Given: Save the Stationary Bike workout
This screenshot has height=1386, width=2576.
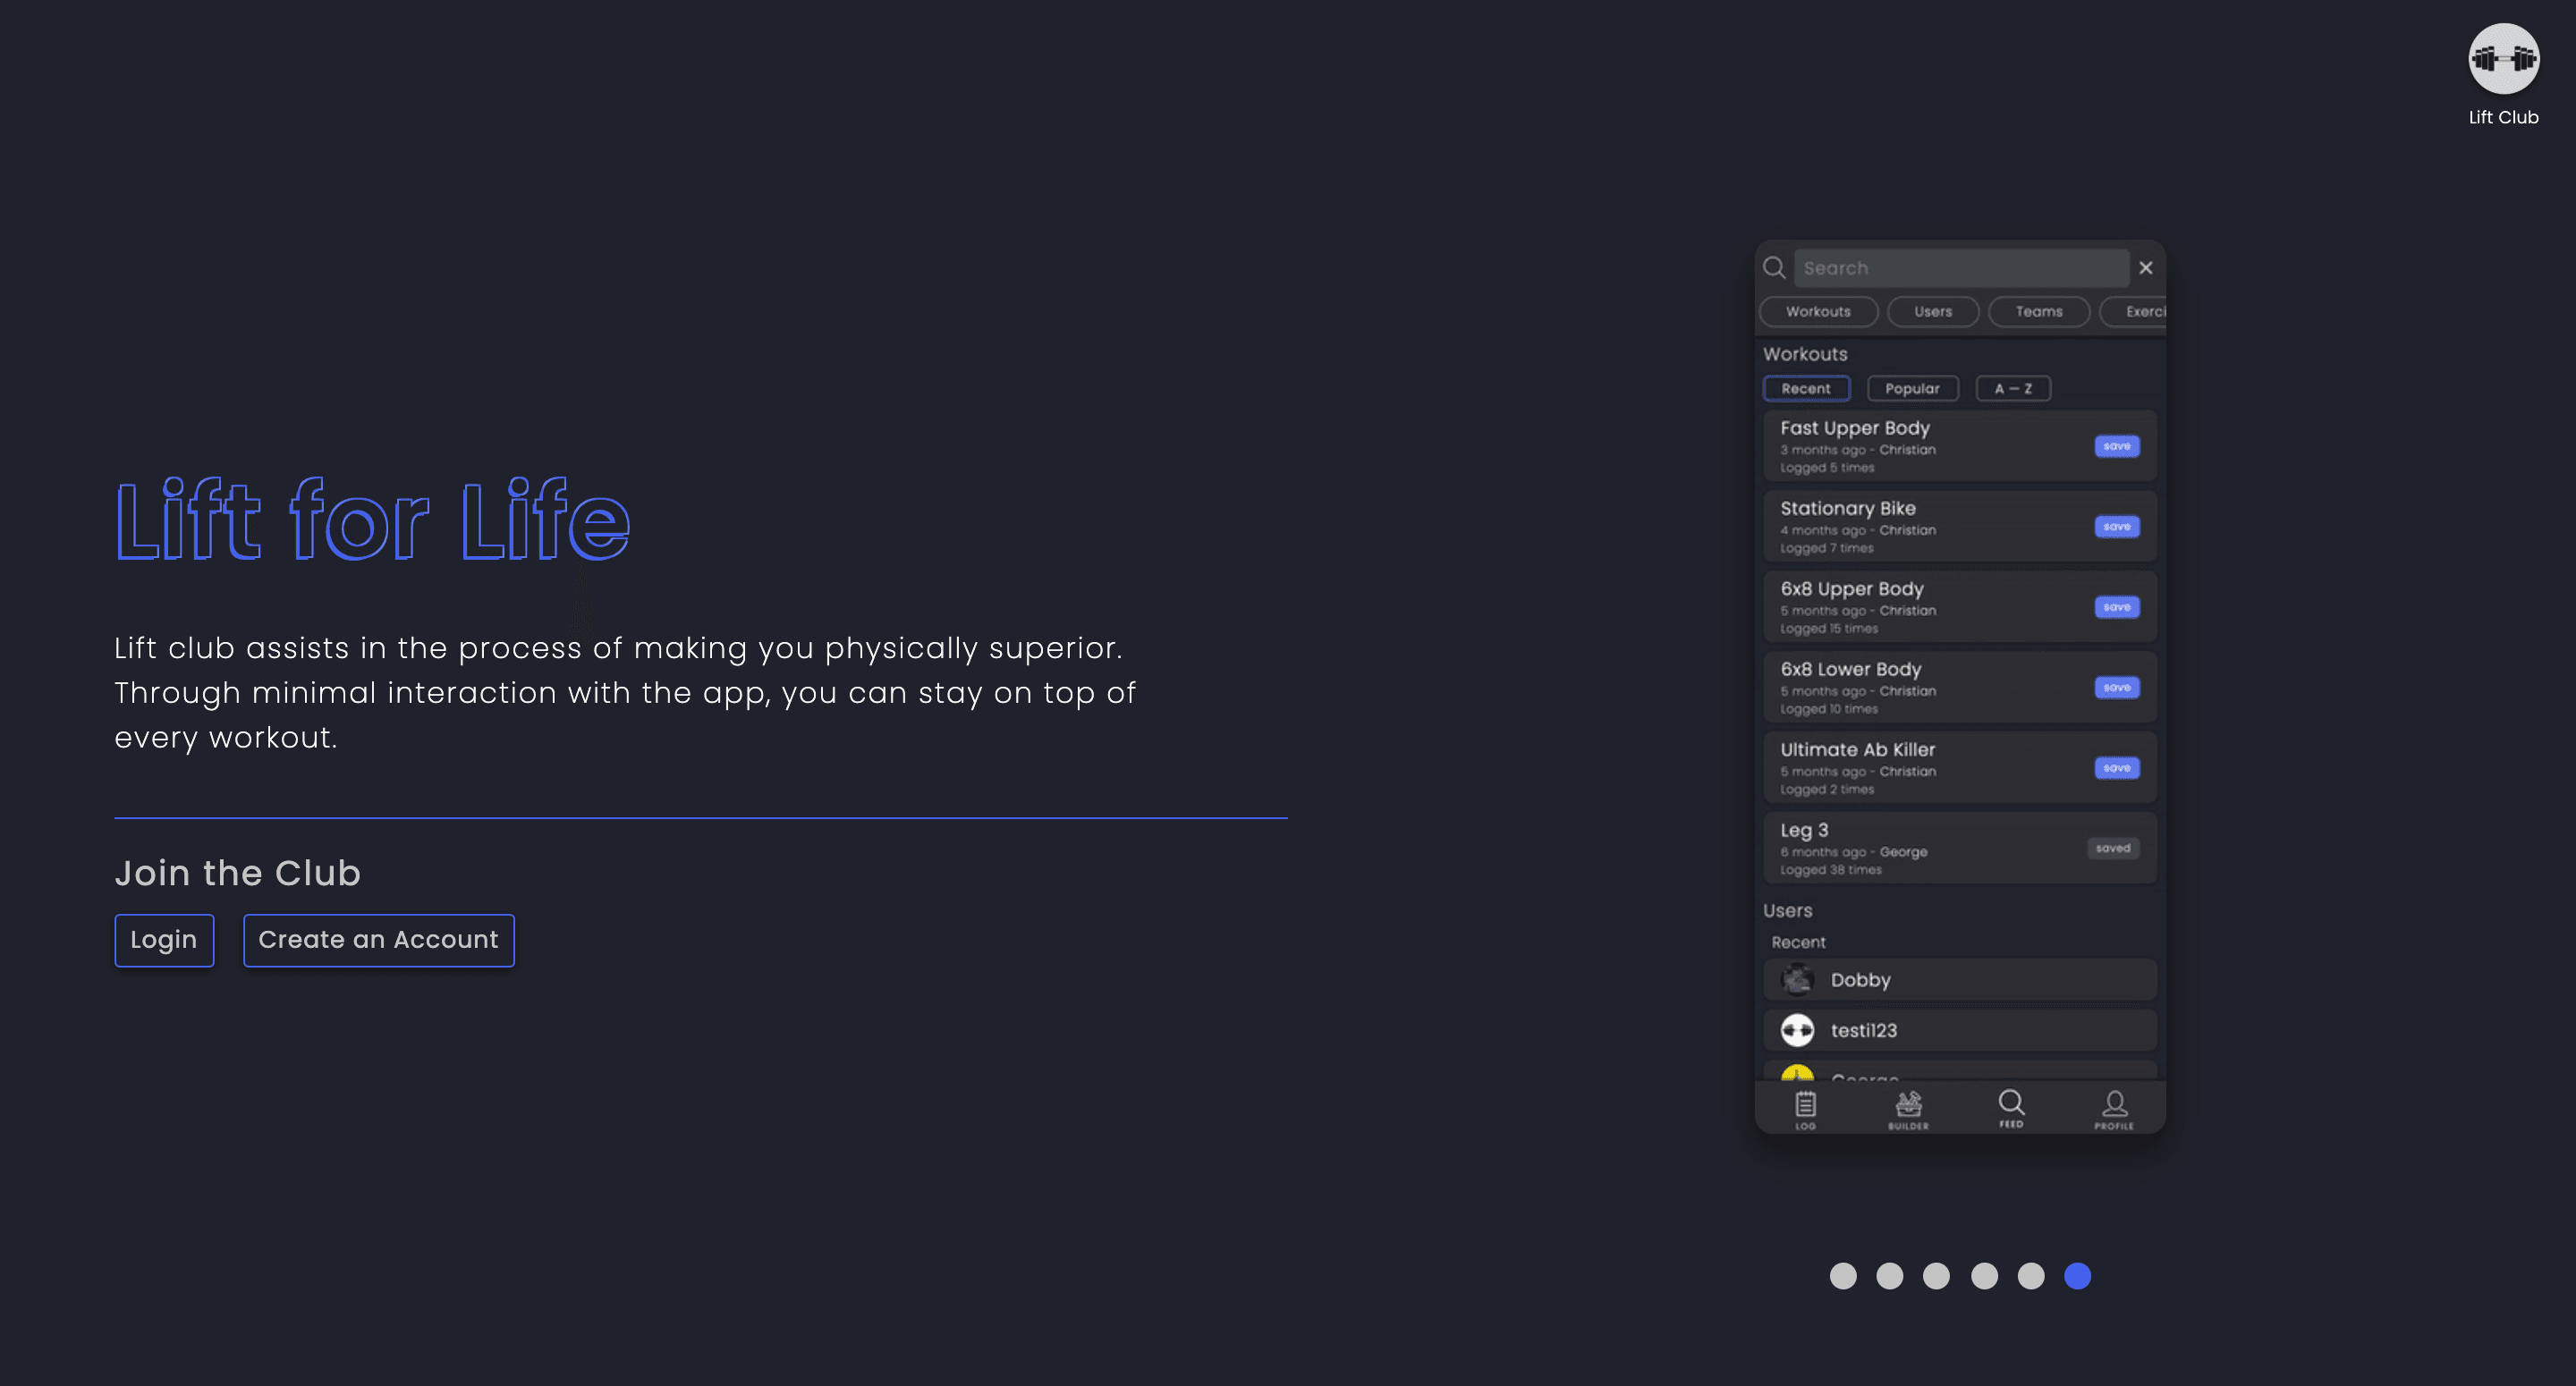Looking at the screenshot, I should pyautogui.click(x=2117, y=527).
